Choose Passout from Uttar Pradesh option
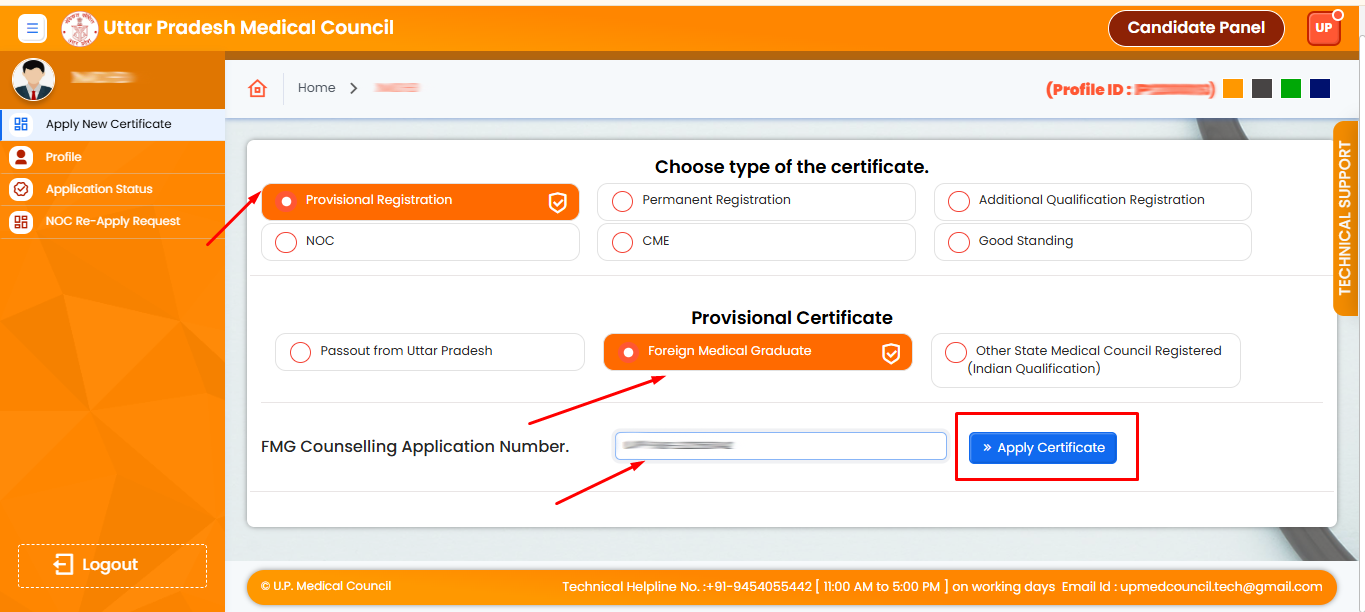Viewport: 1365px width, 612px height. 300,352
